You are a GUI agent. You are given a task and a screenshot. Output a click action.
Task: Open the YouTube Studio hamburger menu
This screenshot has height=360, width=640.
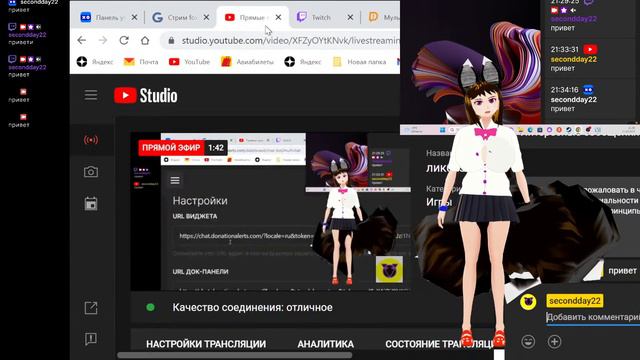91,95
